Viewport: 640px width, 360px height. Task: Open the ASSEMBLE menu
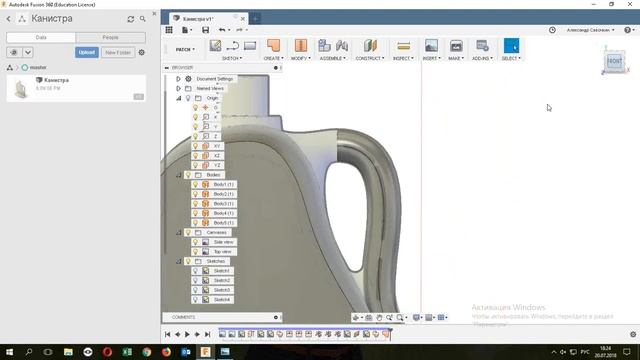click(x=333, y=58)
